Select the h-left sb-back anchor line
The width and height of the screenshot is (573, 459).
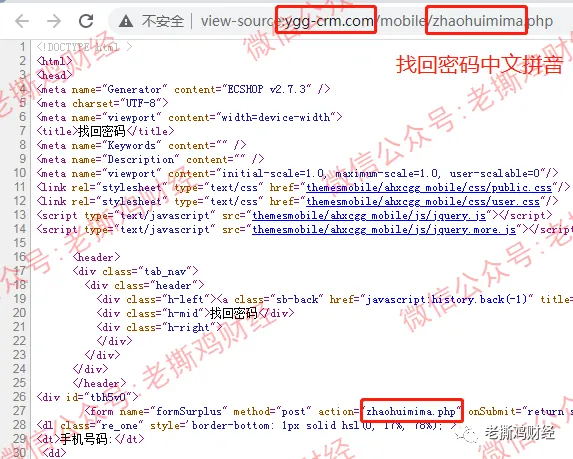[335, 299]
